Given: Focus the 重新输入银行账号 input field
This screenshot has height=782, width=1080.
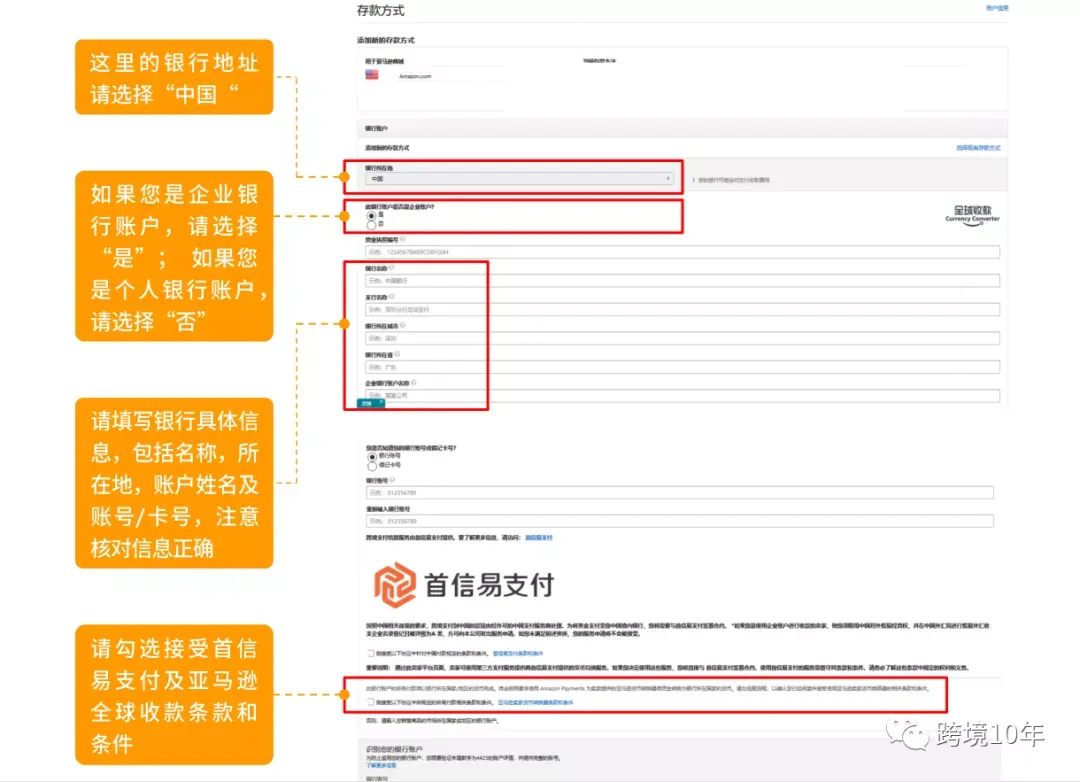Looking at the screenshot, I should tap(680, 521).
